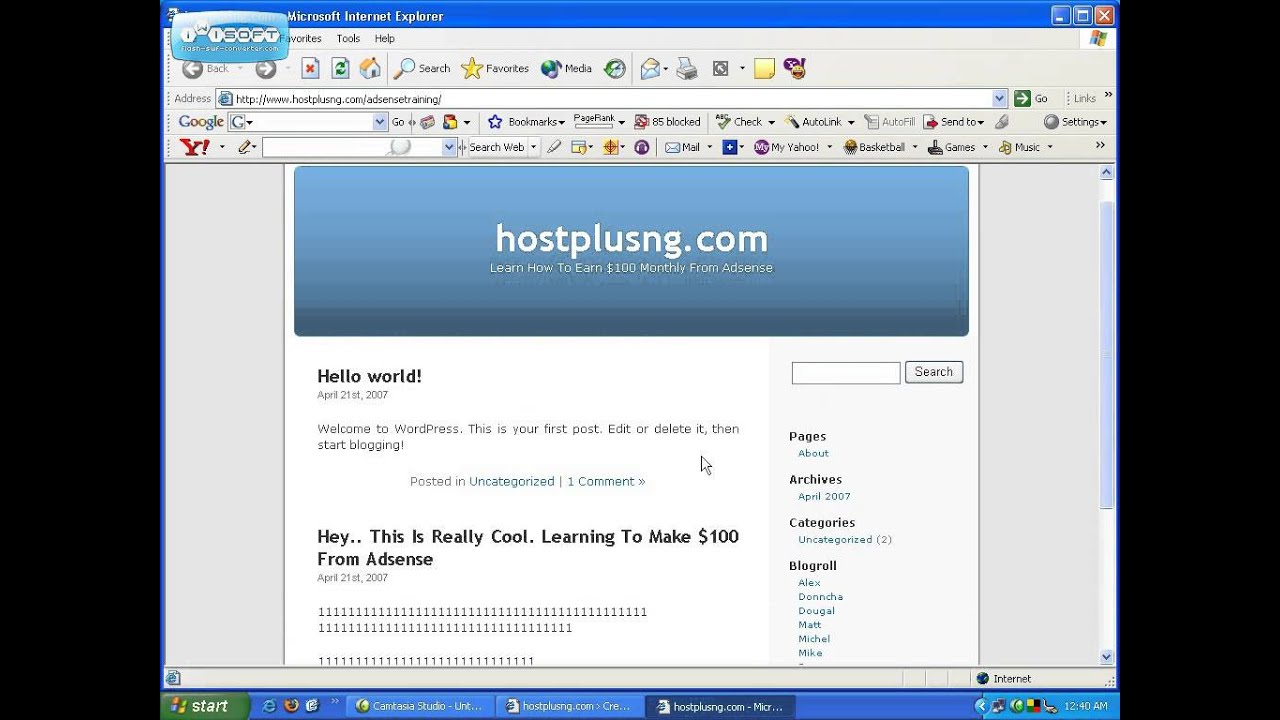Open Yahoo Mail from toolbar

(682, 147)
